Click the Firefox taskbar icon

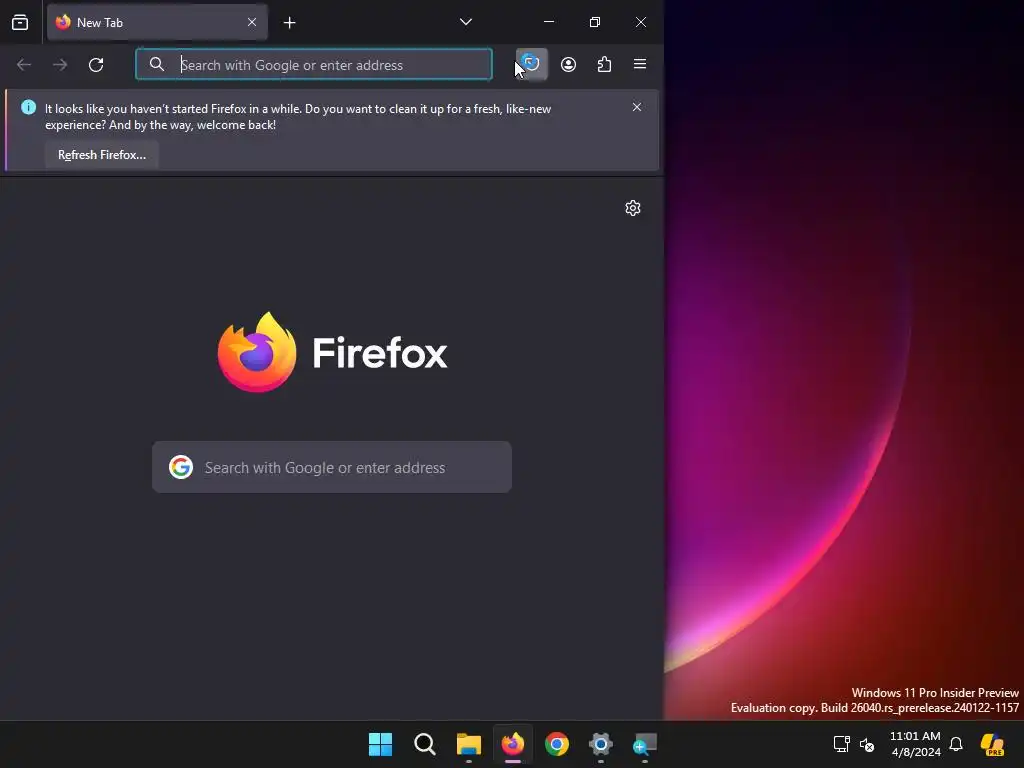pos(513,744)
